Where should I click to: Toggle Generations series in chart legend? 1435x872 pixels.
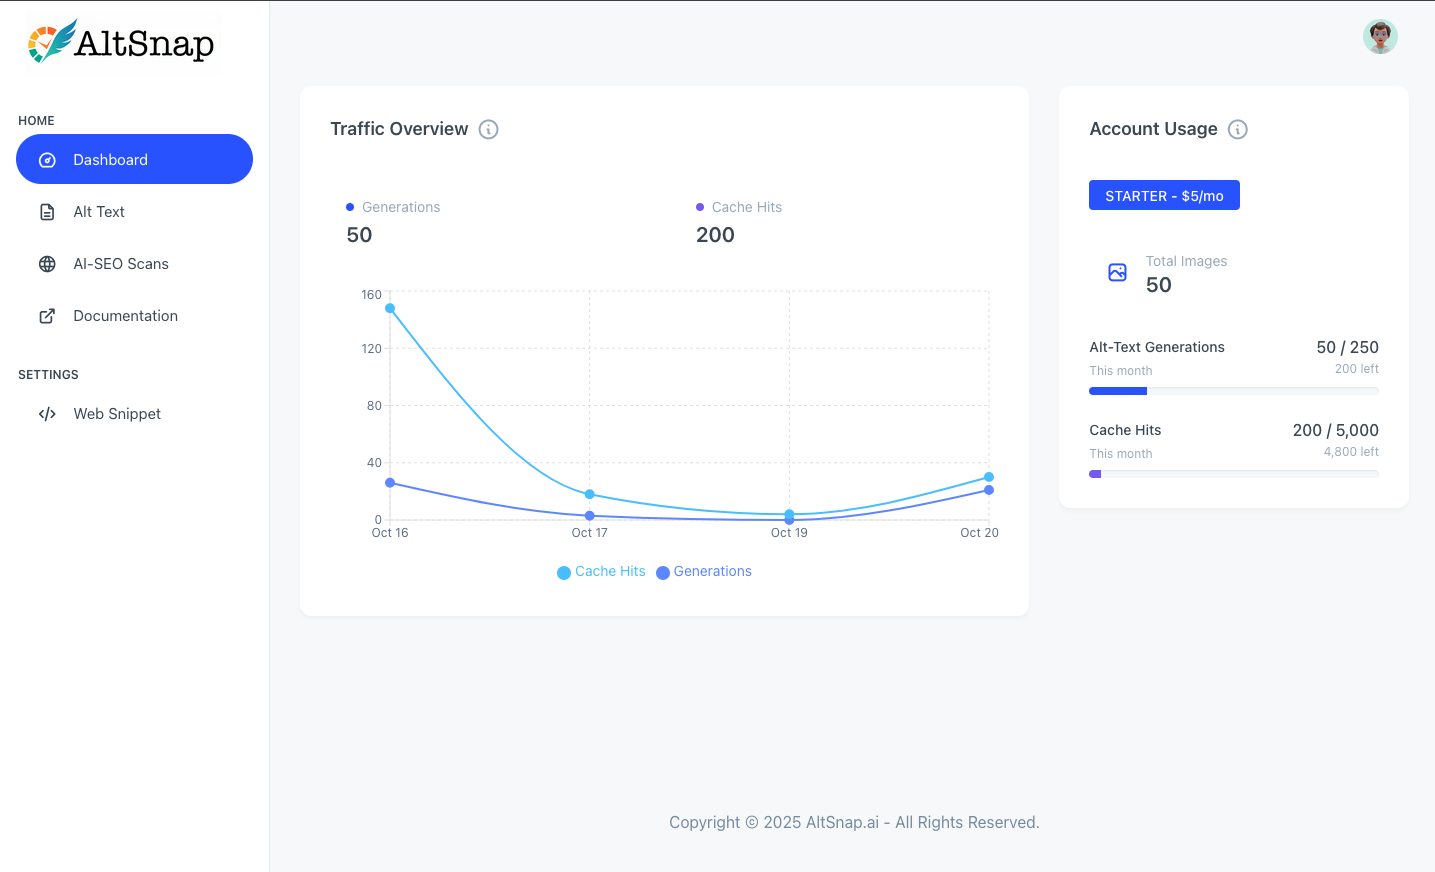704,572
